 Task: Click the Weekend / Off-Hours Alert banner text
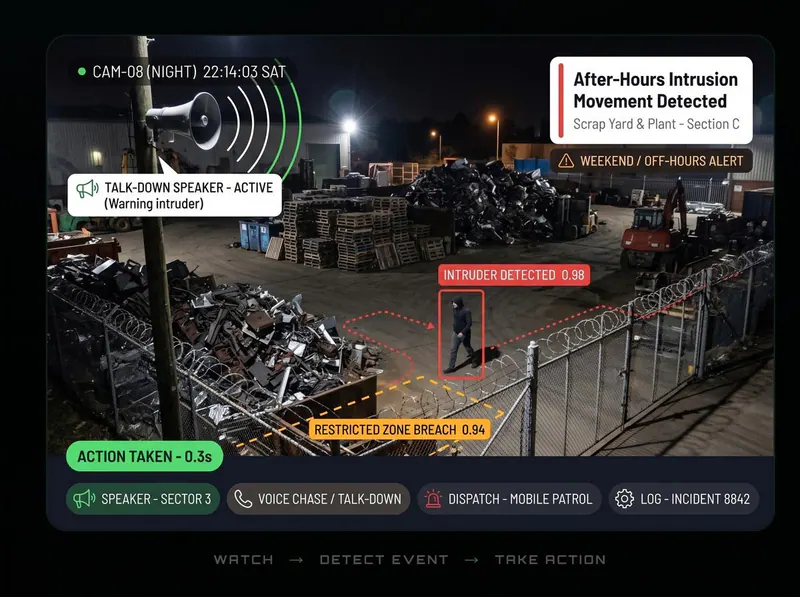pyautogui.click(x=662, y=161)
